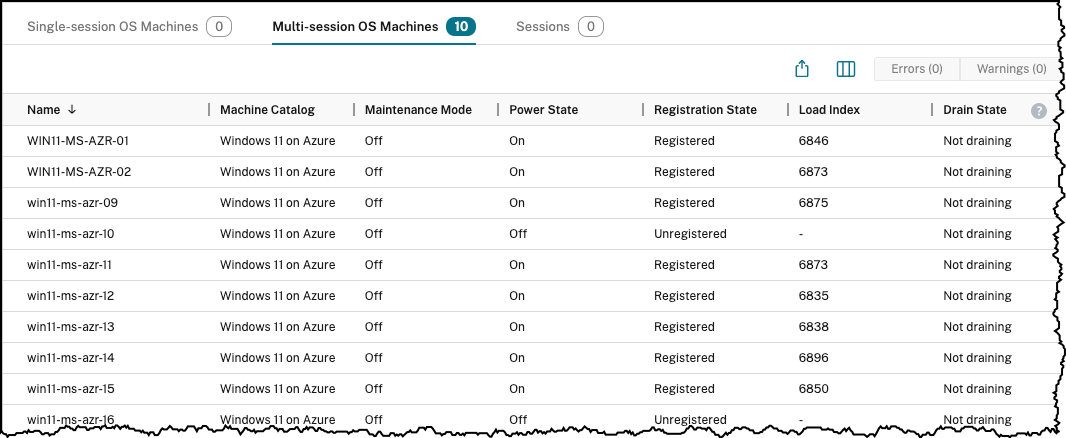Click the Drain State help icon
The width and height of the screenshot is (1066, 438).
(1038, 110)
